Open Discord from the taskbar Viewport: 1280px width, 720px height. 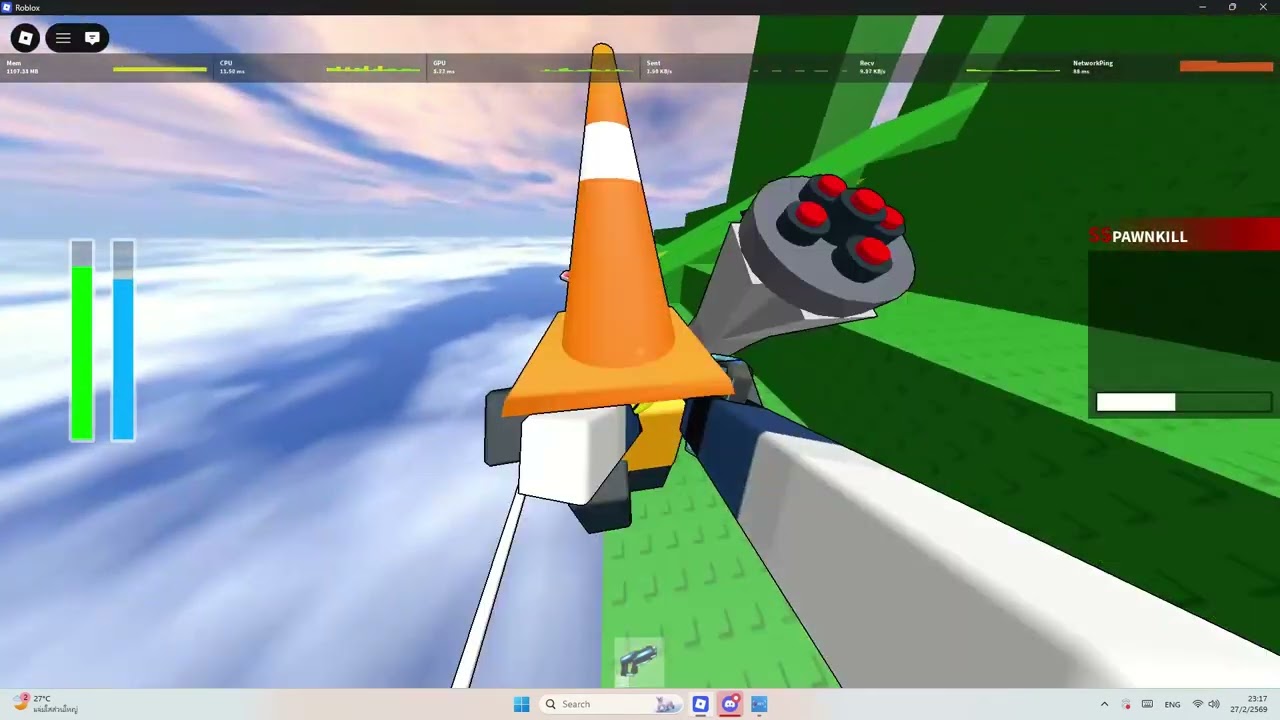[x=730, y=704]
